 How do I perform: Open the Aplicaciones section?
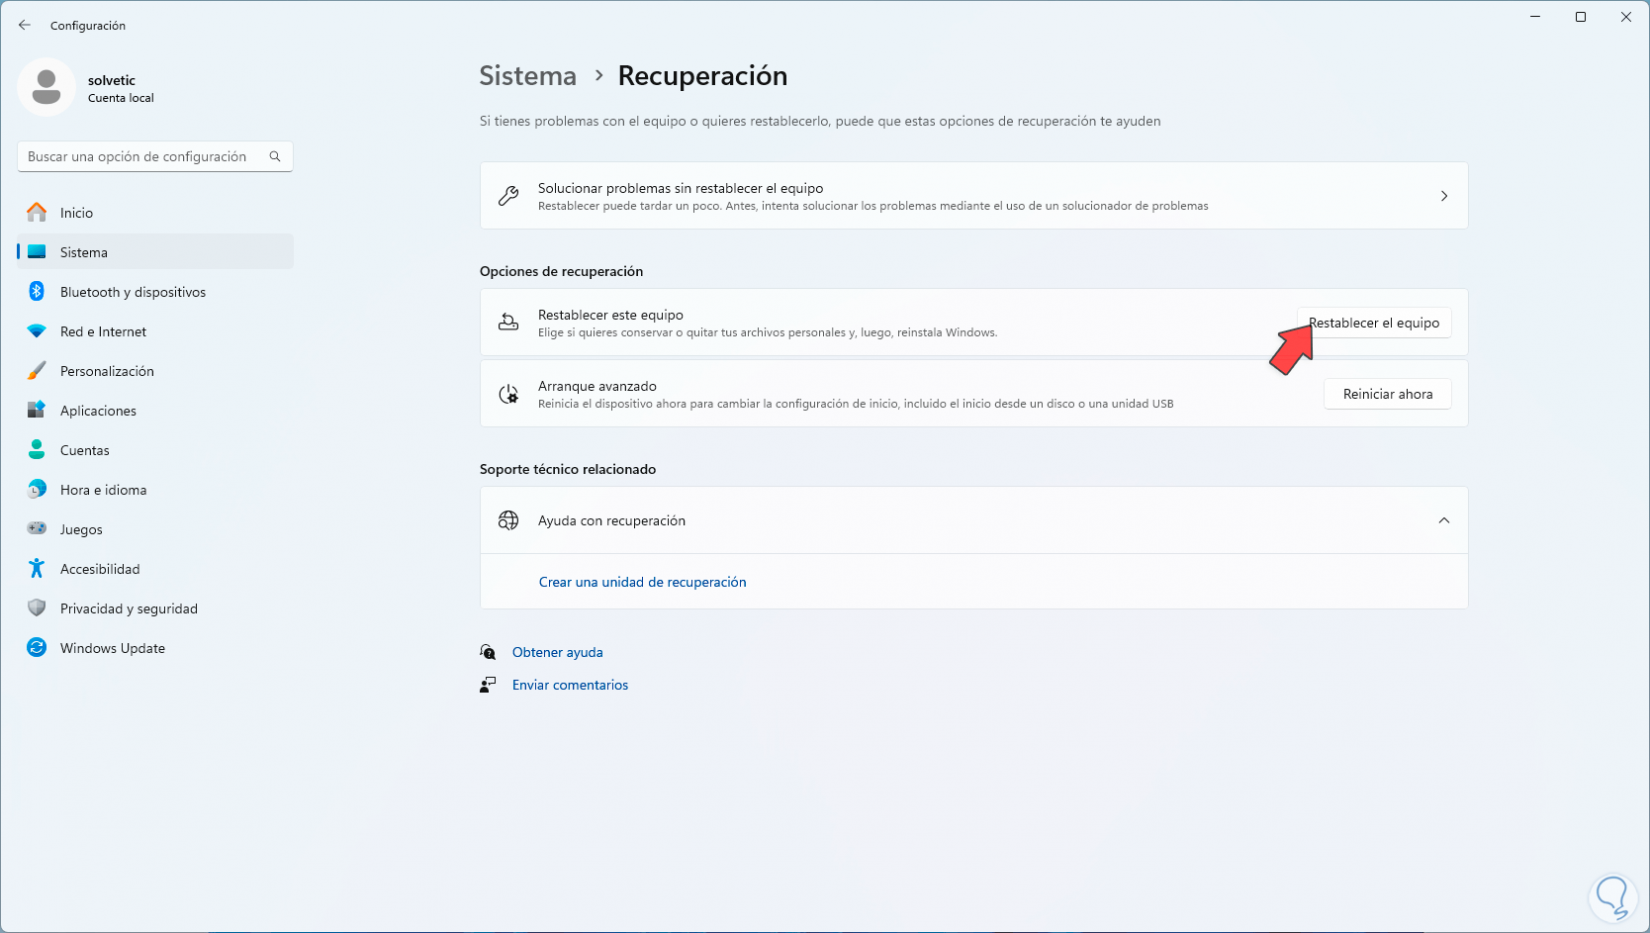pyautogui.click(x=98, y=410)
